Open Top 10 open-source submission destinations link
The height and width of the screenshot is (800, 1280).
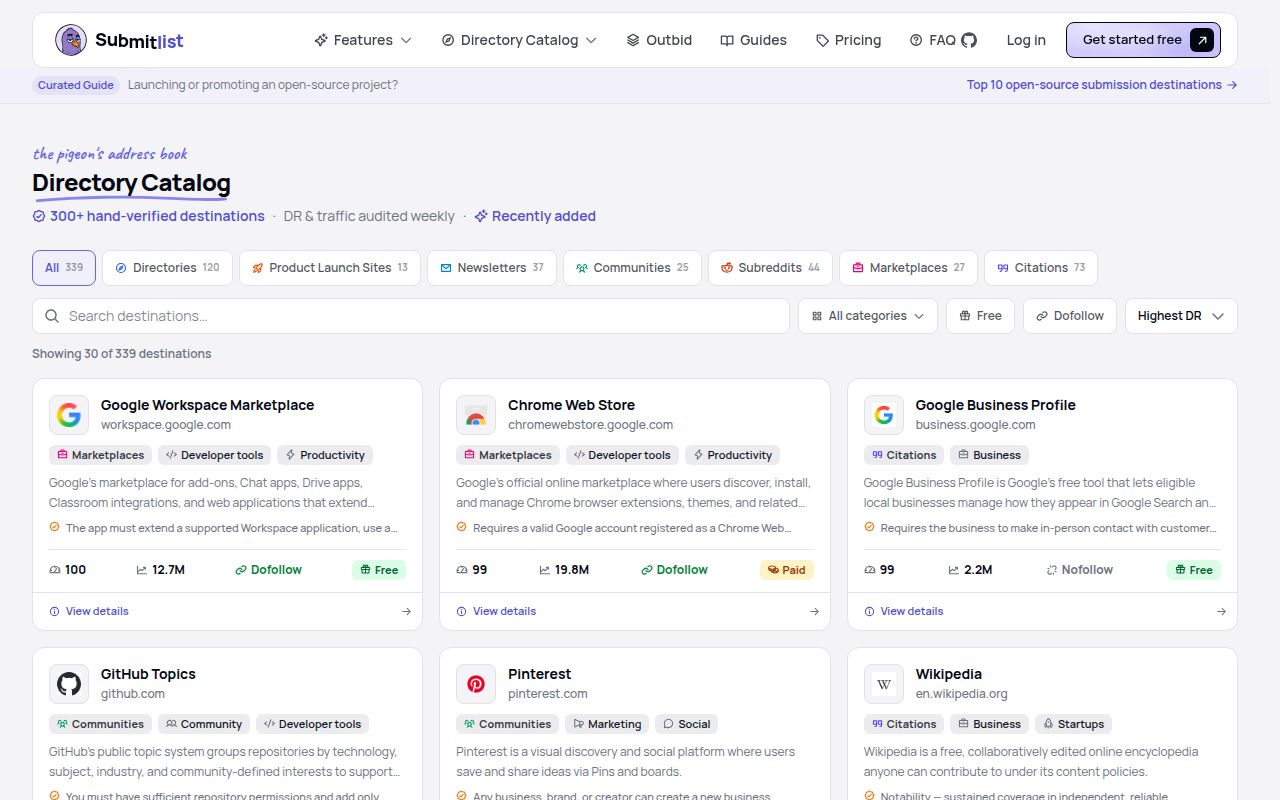pos(1102,85)
